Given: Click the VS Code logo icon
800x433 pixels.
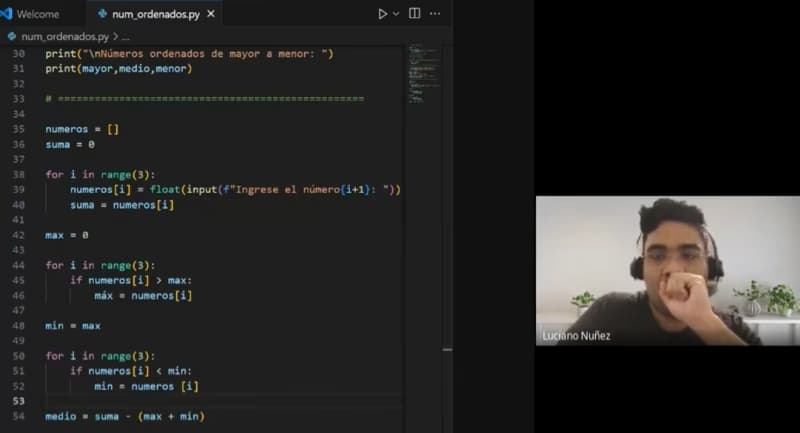Looking at the screenshot, I should [x=6, y=13].
